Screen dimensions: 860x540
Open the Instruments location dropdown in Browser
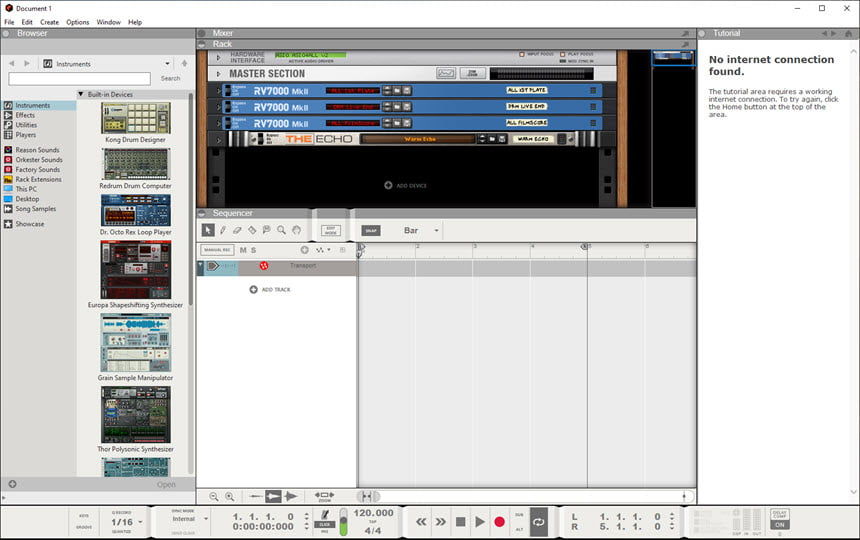click(167, 64)
